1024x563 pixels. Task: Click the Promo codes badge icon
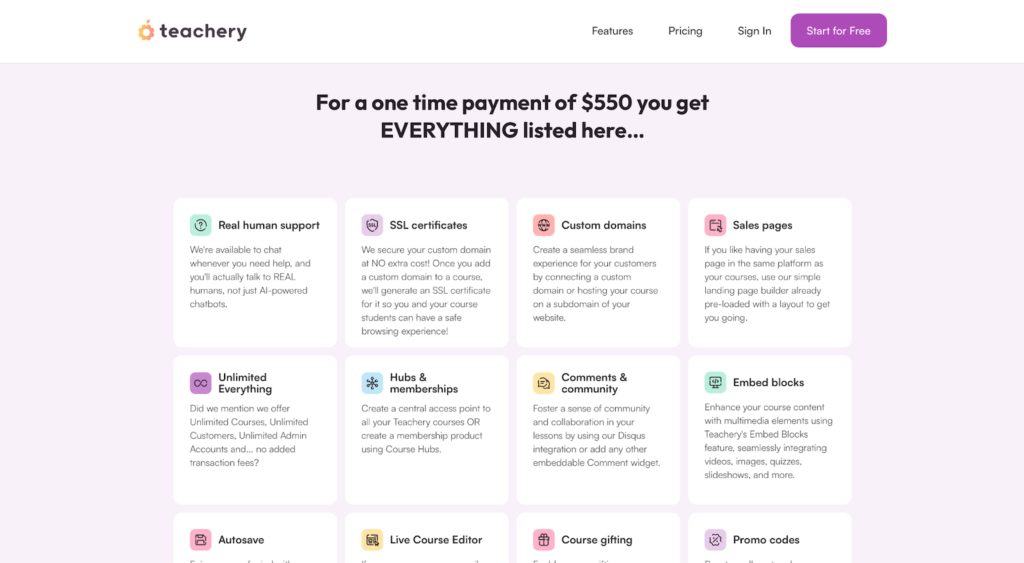tap(715, 540)
